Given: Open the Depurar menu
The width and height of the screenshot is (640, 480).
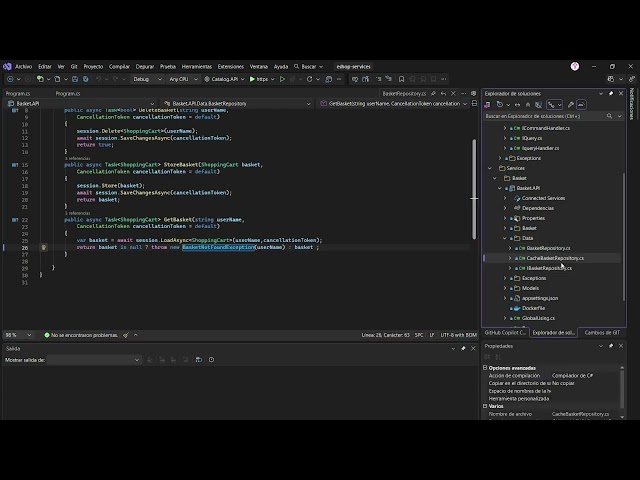Looking at the screenshot, I should [x=145, y=67].
